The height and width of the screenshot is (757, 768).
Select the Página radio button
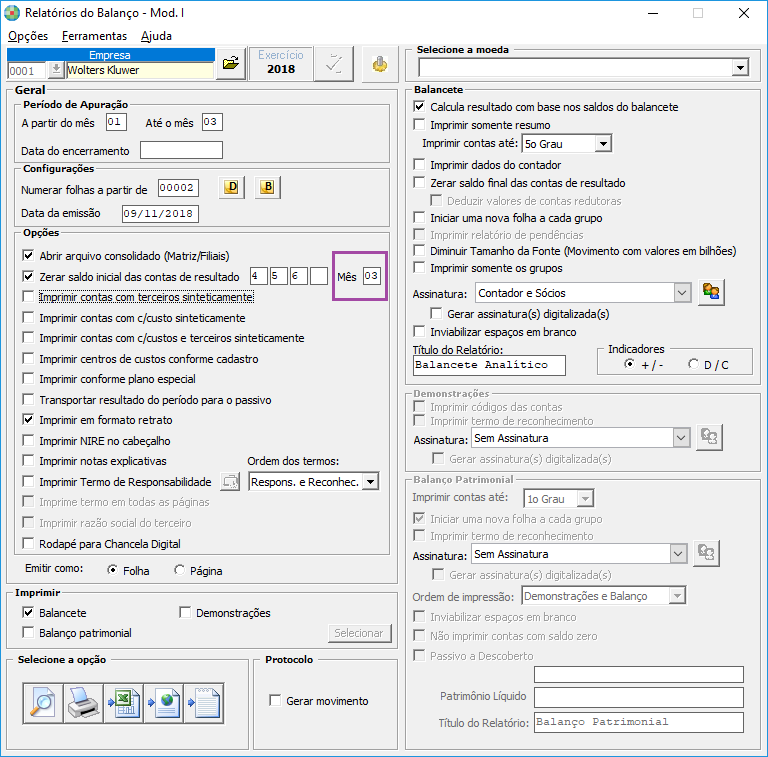pyautogui.click(x=180, y=570)
